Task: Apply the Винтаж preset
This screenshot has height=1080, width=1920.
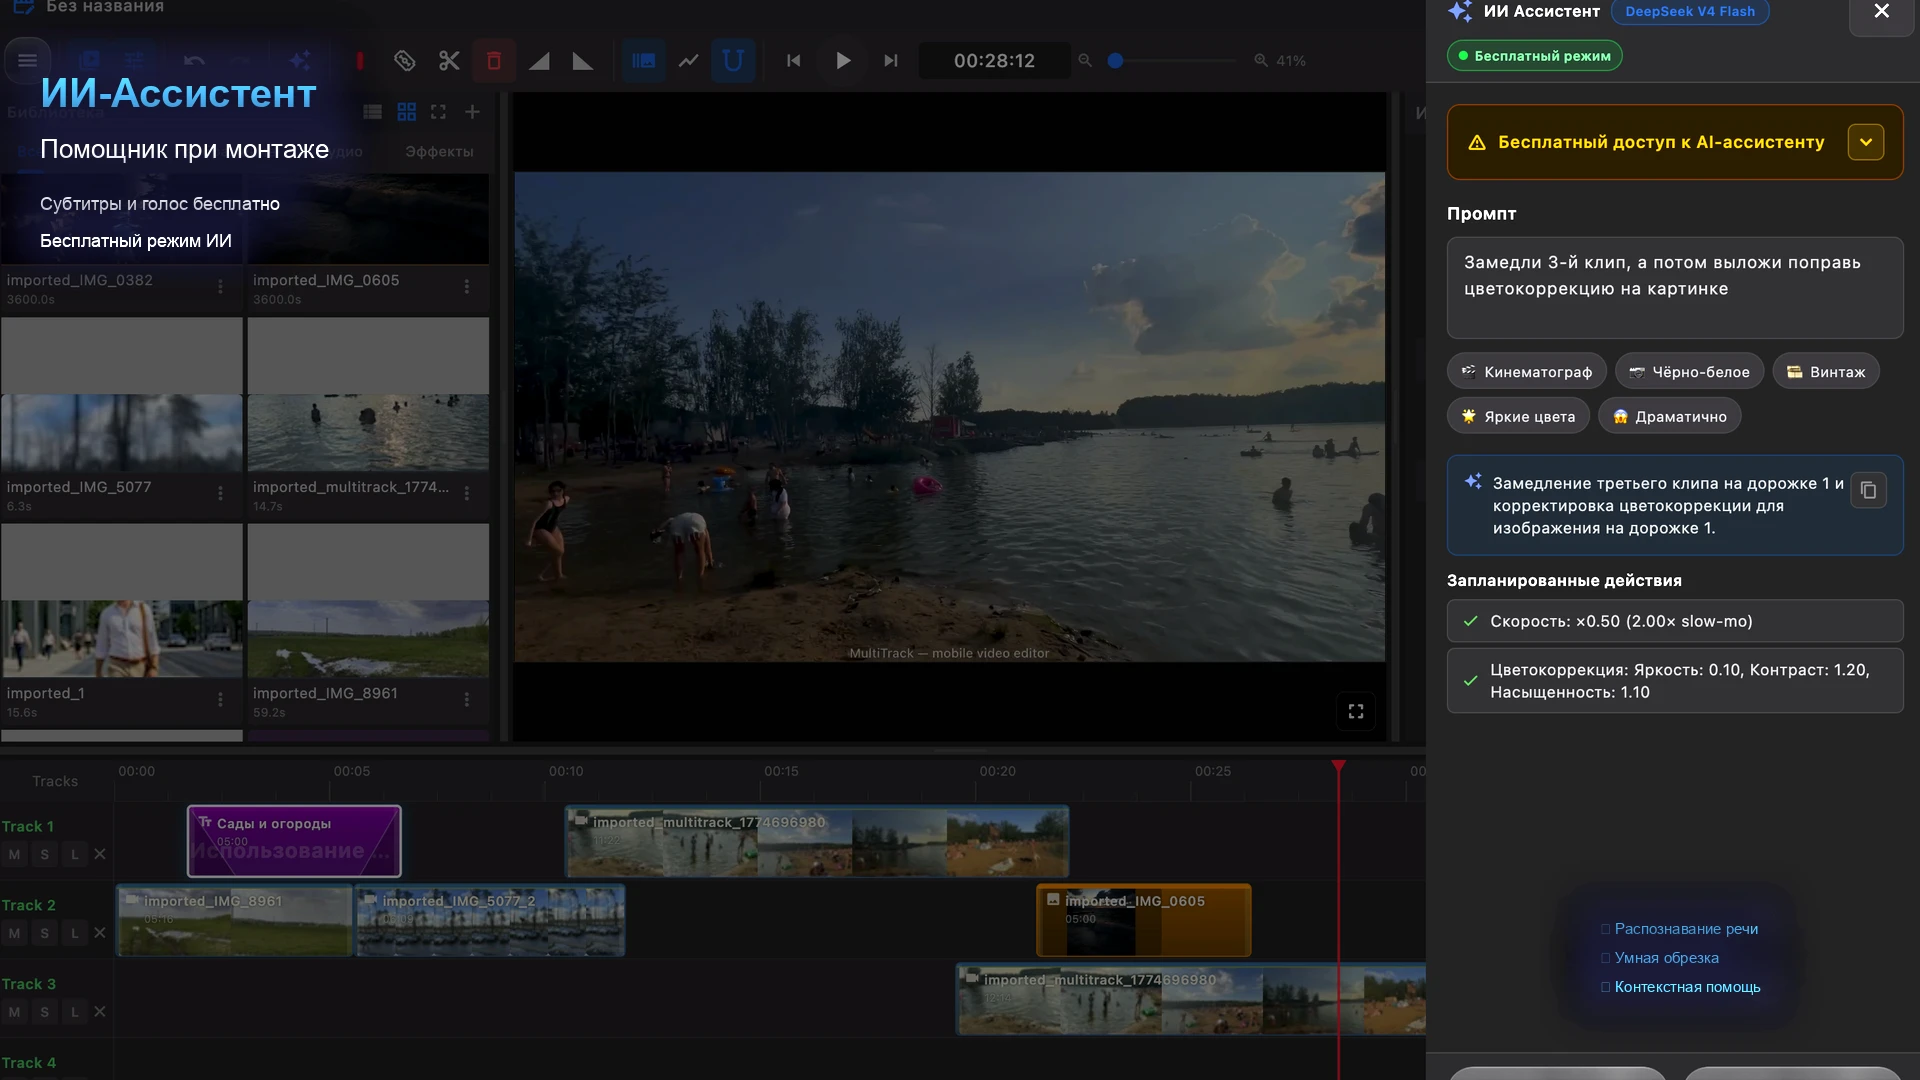Action: (1826, 372)
